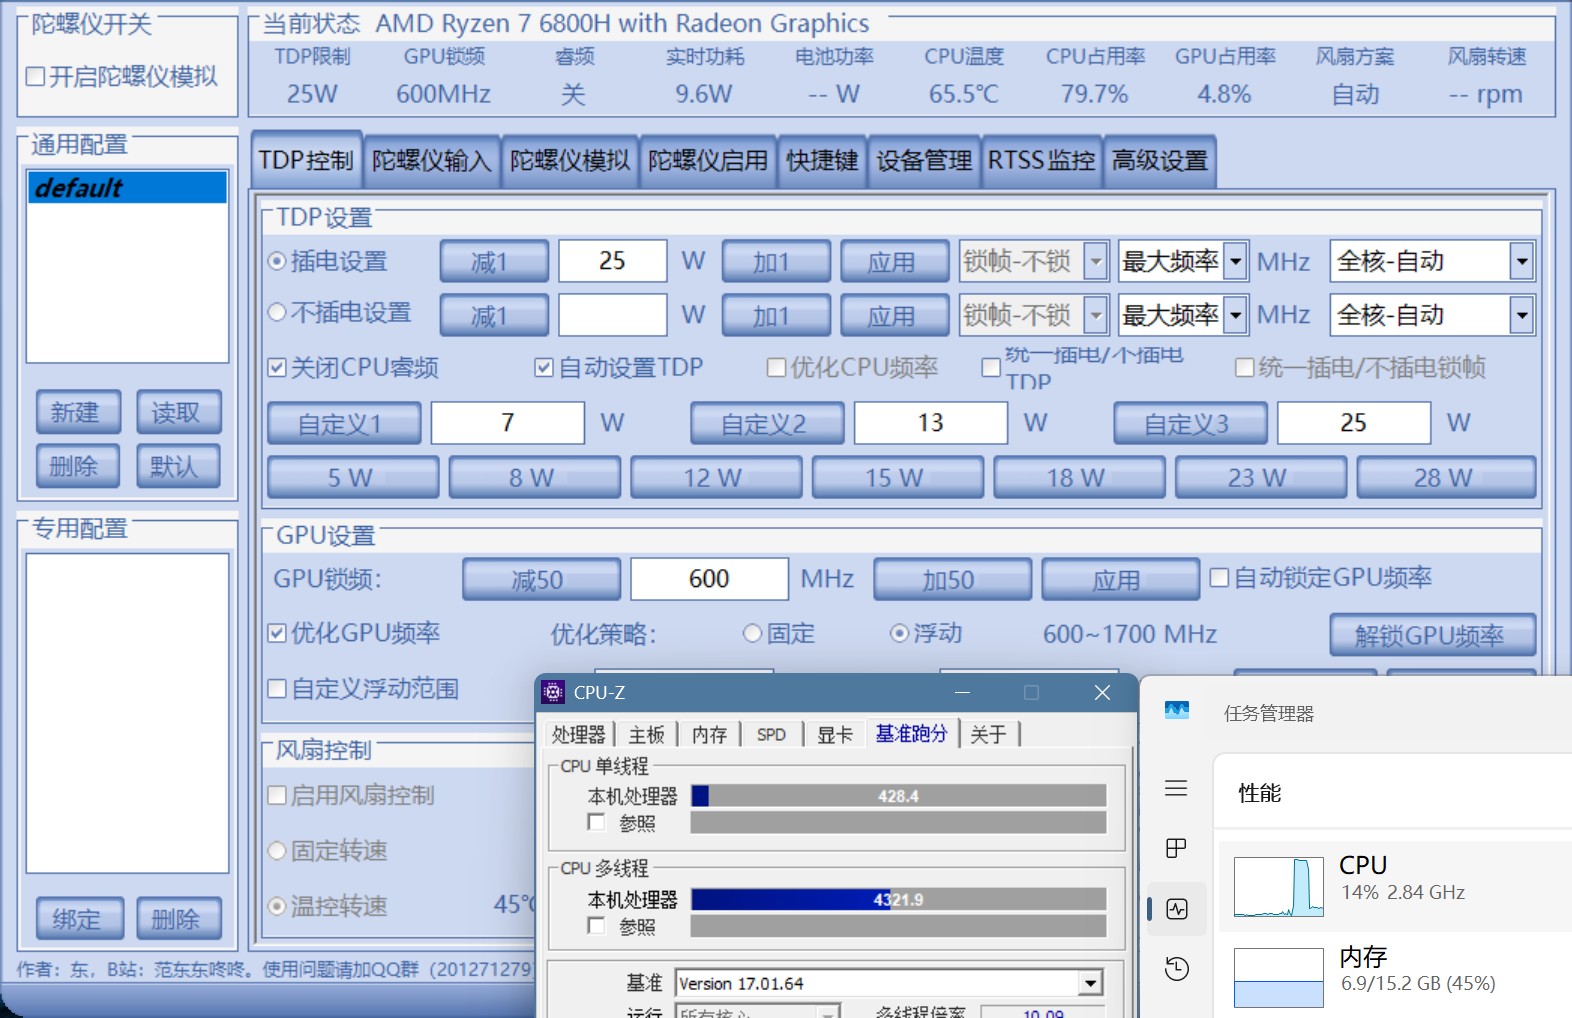The width and height of the screenshot is (1572, 1018).
Task: Open CPU-Z 内存 tab
Action: (710, 735)
